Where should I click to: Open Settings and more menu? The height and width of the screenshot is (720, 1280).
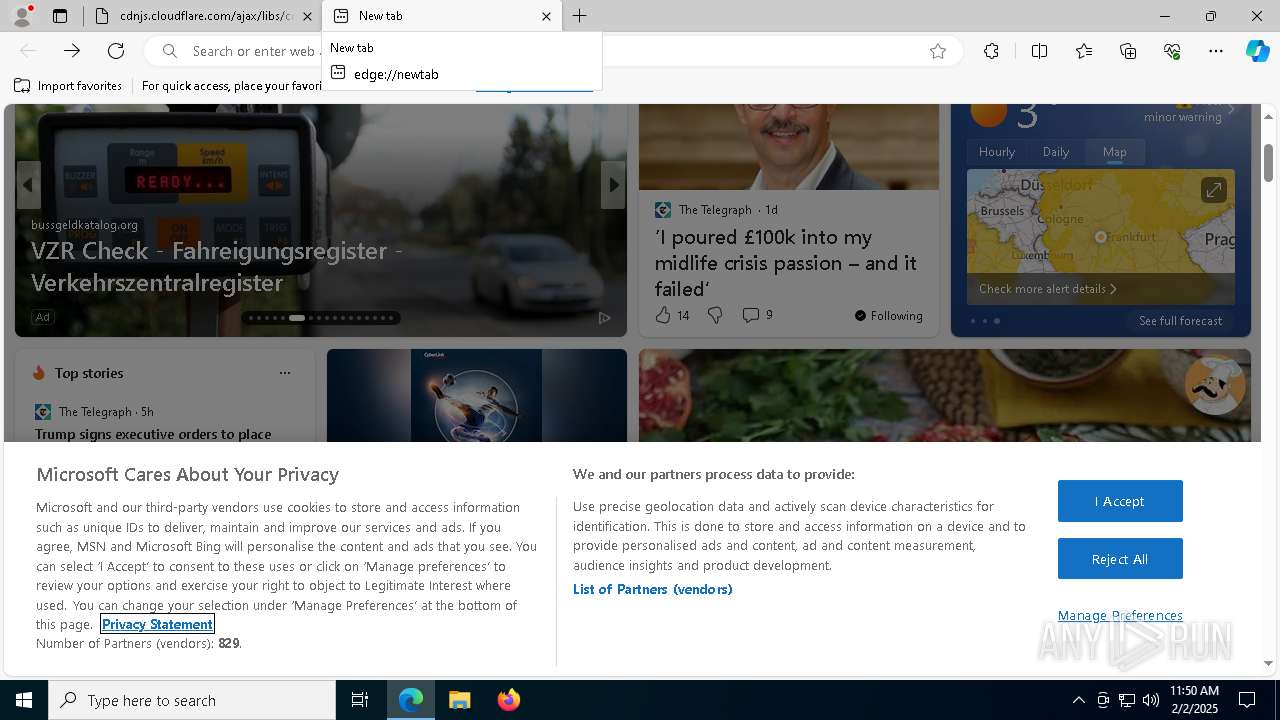point(1216,51)
